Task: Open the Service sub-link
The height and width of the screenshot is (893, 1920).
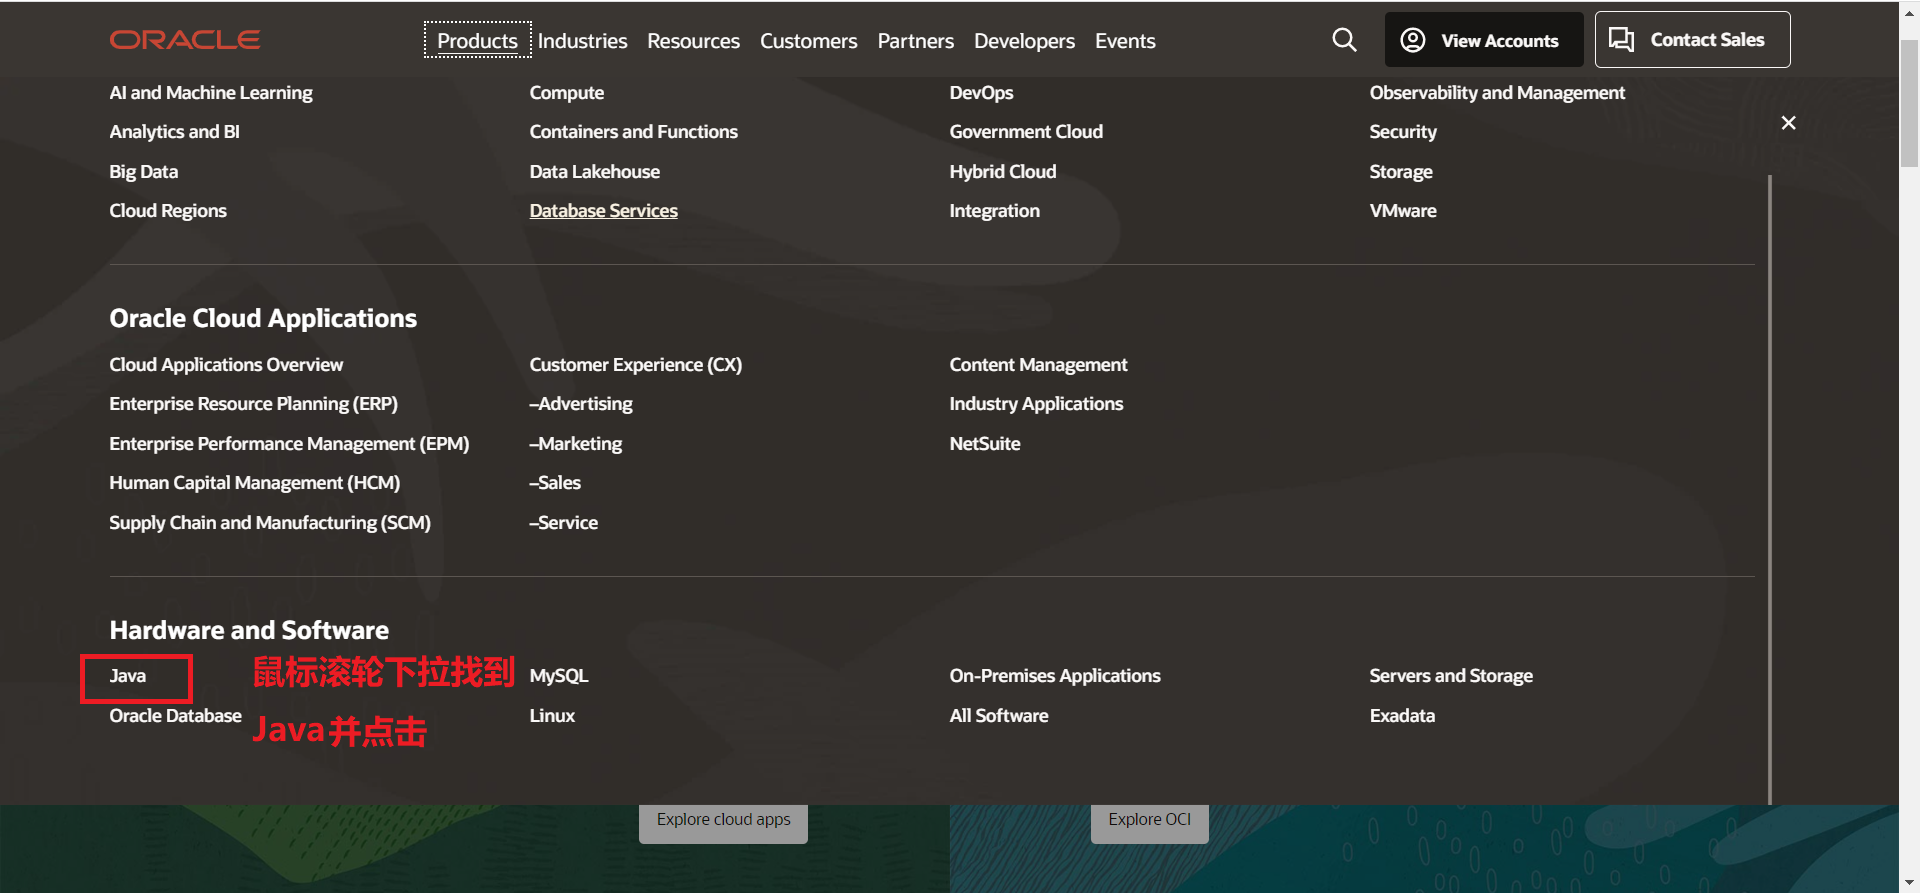Action: [564, 523]
